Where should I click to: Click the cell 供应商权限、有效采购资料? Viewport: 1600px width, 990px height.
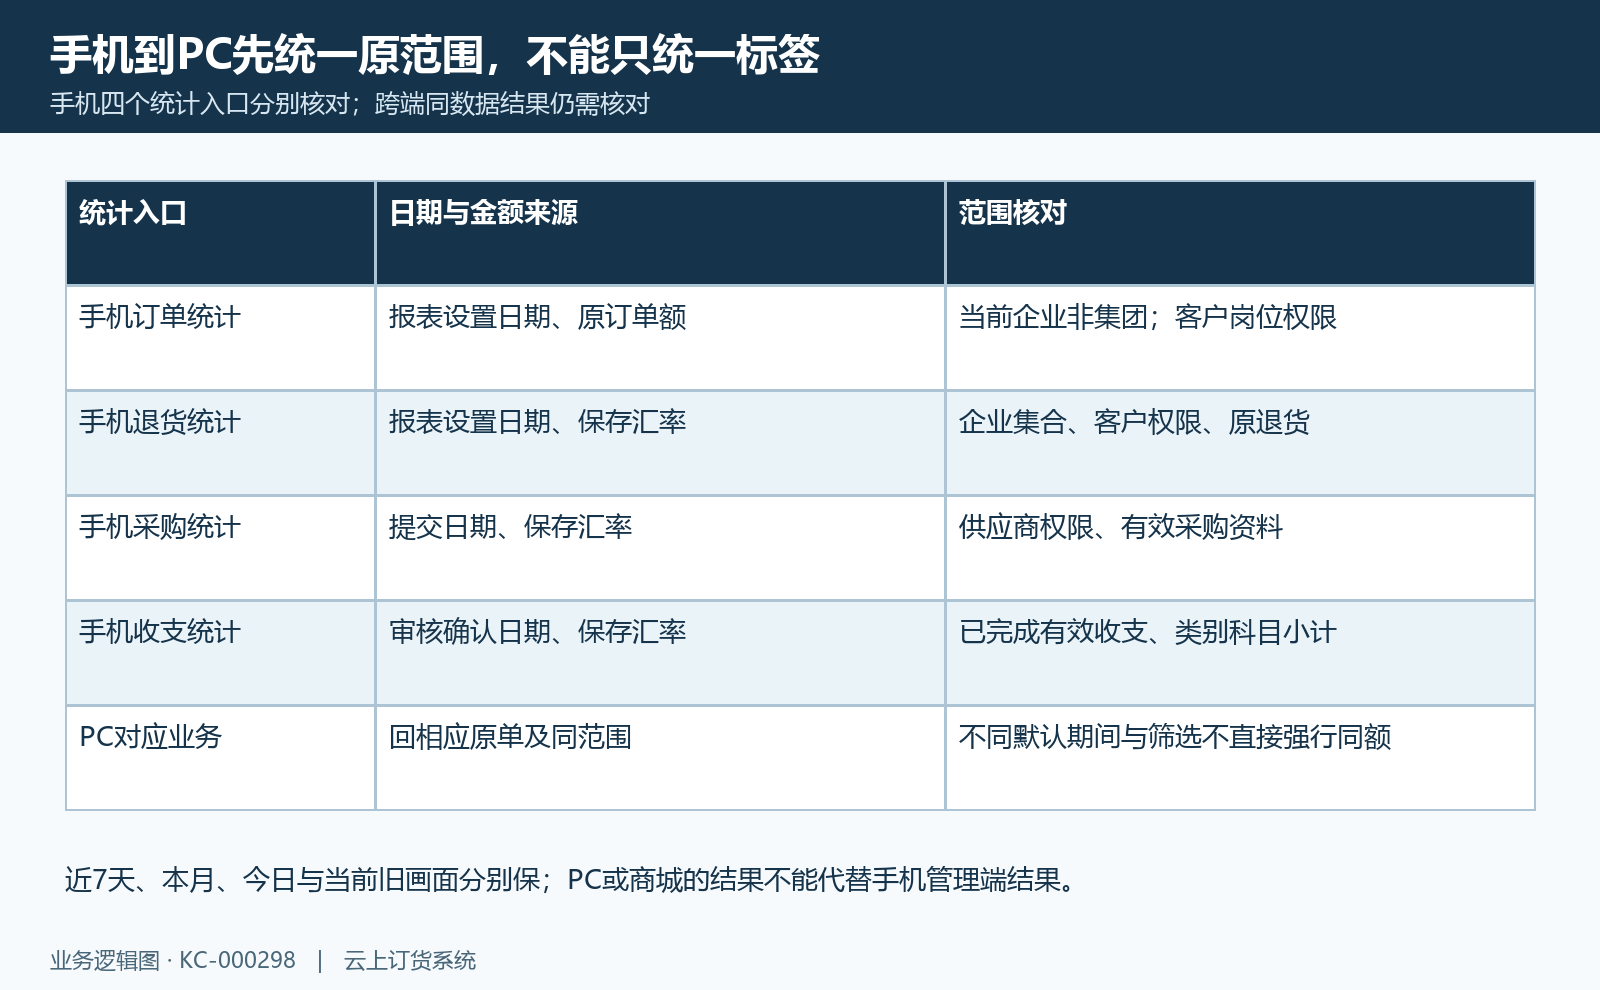(1240, 548)
